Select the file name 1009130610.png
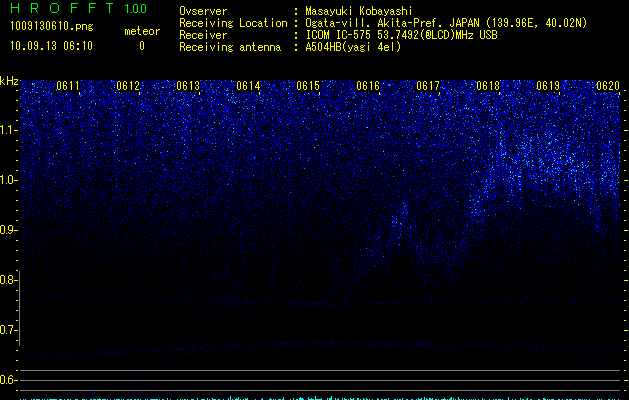Viewport: 629px width, 400px height. click(x=52, y=26)
